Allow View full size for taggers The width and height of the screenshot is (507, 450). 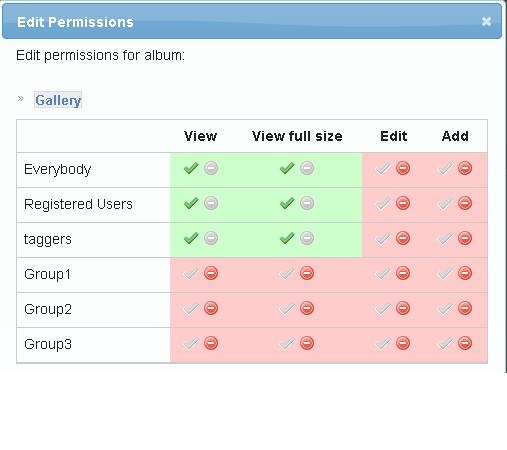(287, 238)
